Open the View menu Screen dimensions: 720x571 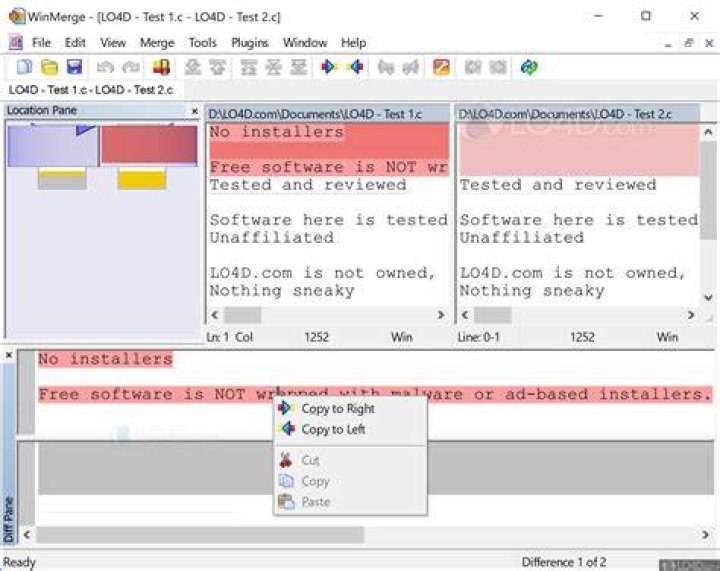click(113, 43)
